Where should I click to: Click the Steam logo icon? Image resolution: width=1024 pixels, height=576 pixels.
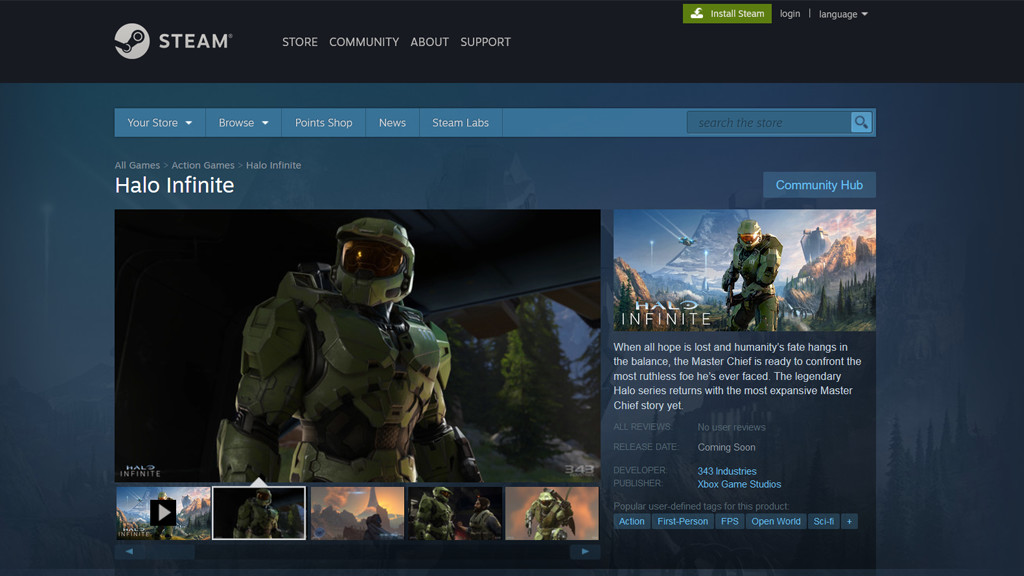pyautogui.click(x=132, y=42)
